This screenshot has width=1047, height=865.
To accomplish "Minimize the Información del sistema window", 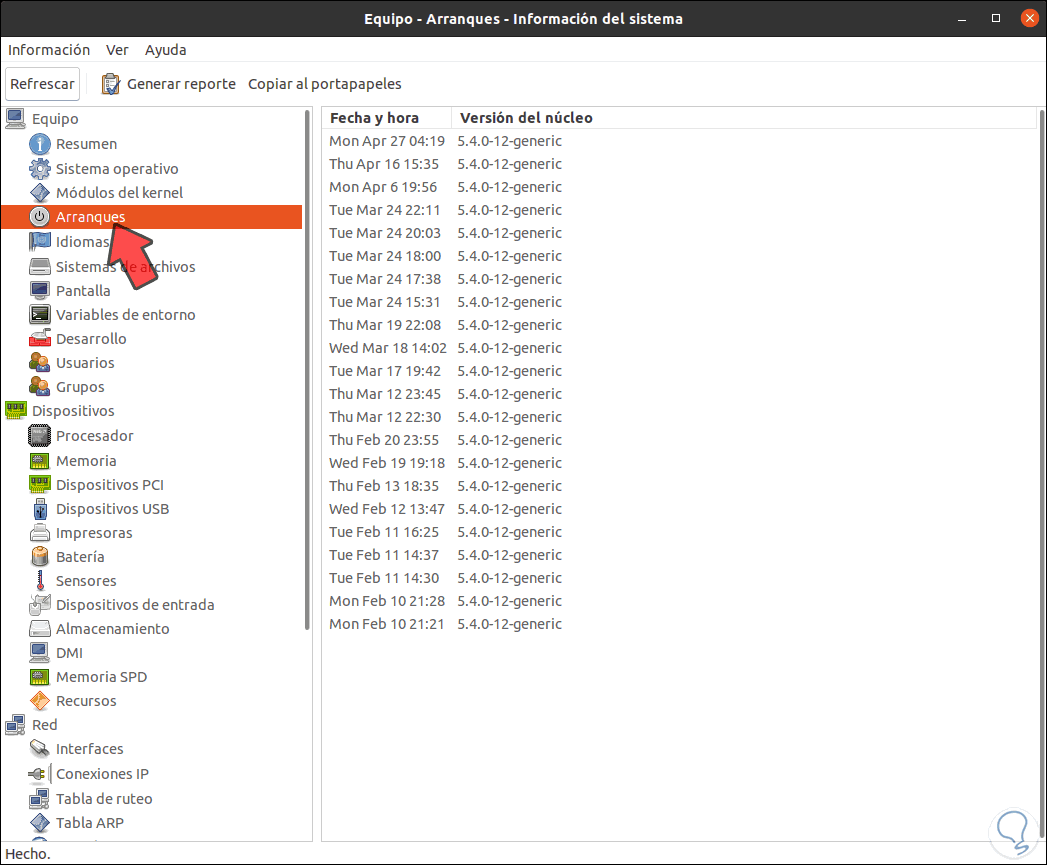I will 962,19.
